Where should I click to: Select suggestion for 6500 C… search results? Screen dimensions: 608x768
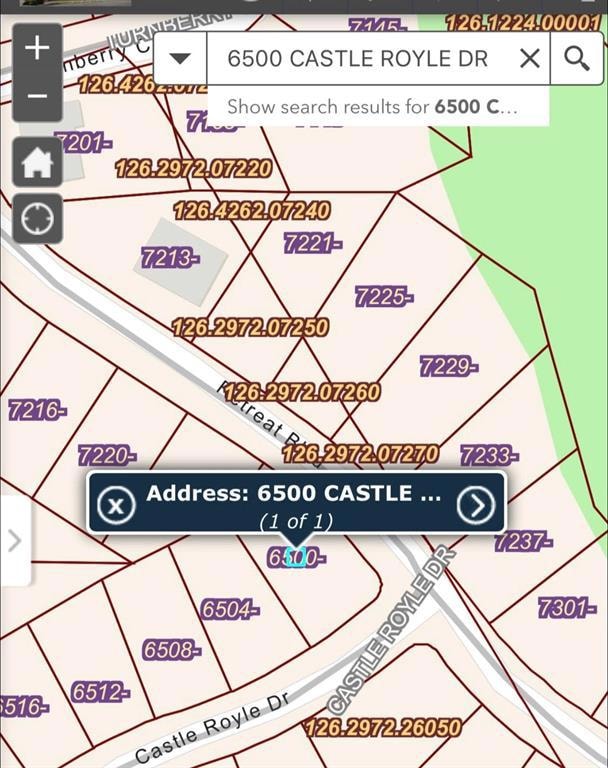point(372,107)
